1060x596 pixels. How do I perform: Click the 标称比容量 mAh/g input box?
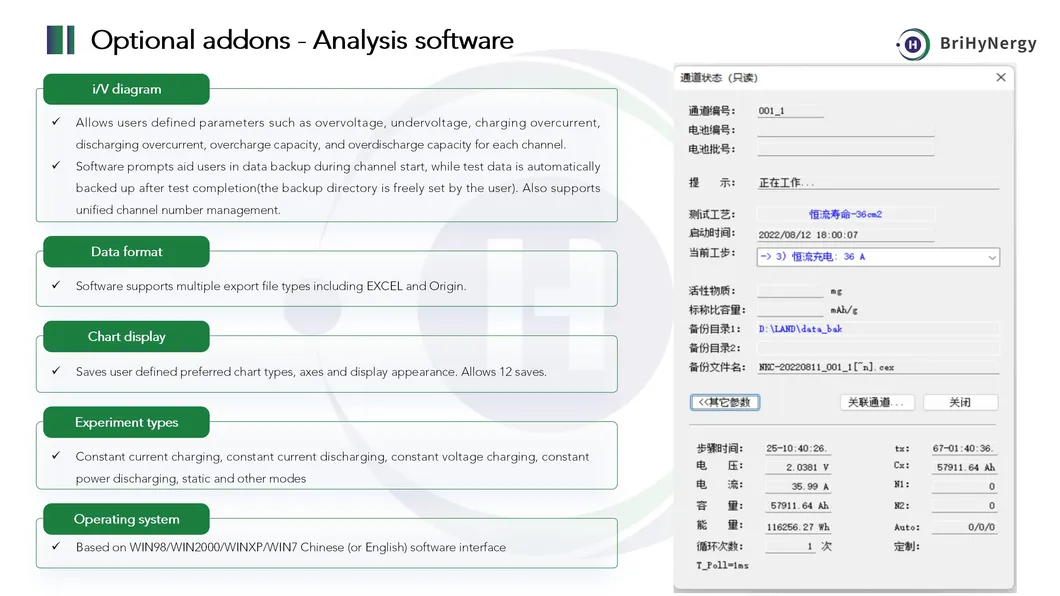point(790,310)
